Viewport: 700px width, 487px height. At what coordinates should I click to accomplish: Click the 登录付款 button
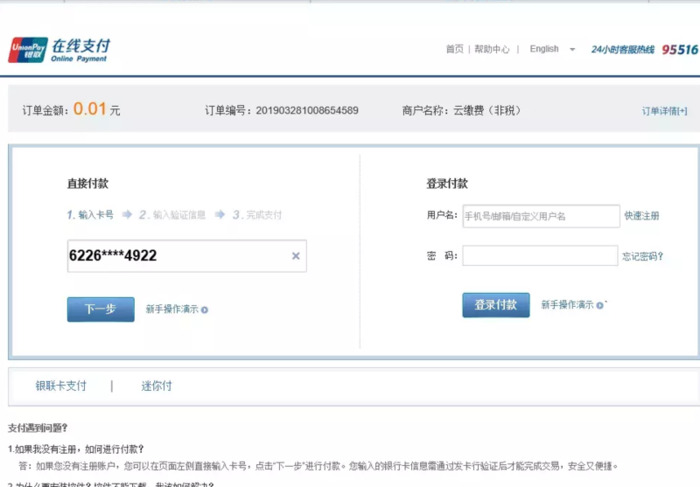496,305
